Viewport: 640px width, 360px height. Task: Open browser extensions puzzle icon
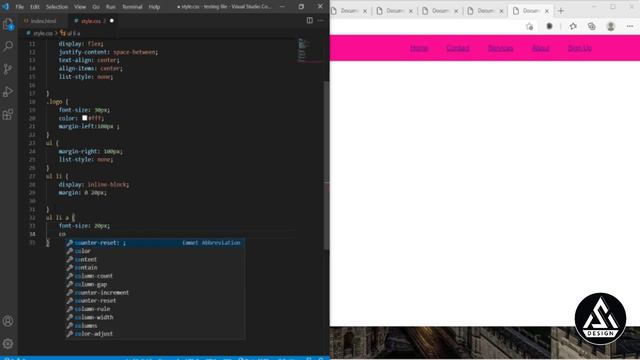[x=549, y=27]
